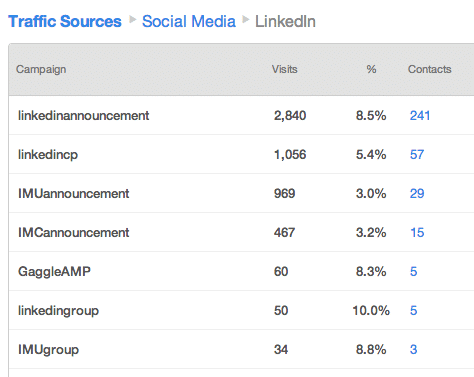Select the GaggleAMP campaign name

point(54,272)
